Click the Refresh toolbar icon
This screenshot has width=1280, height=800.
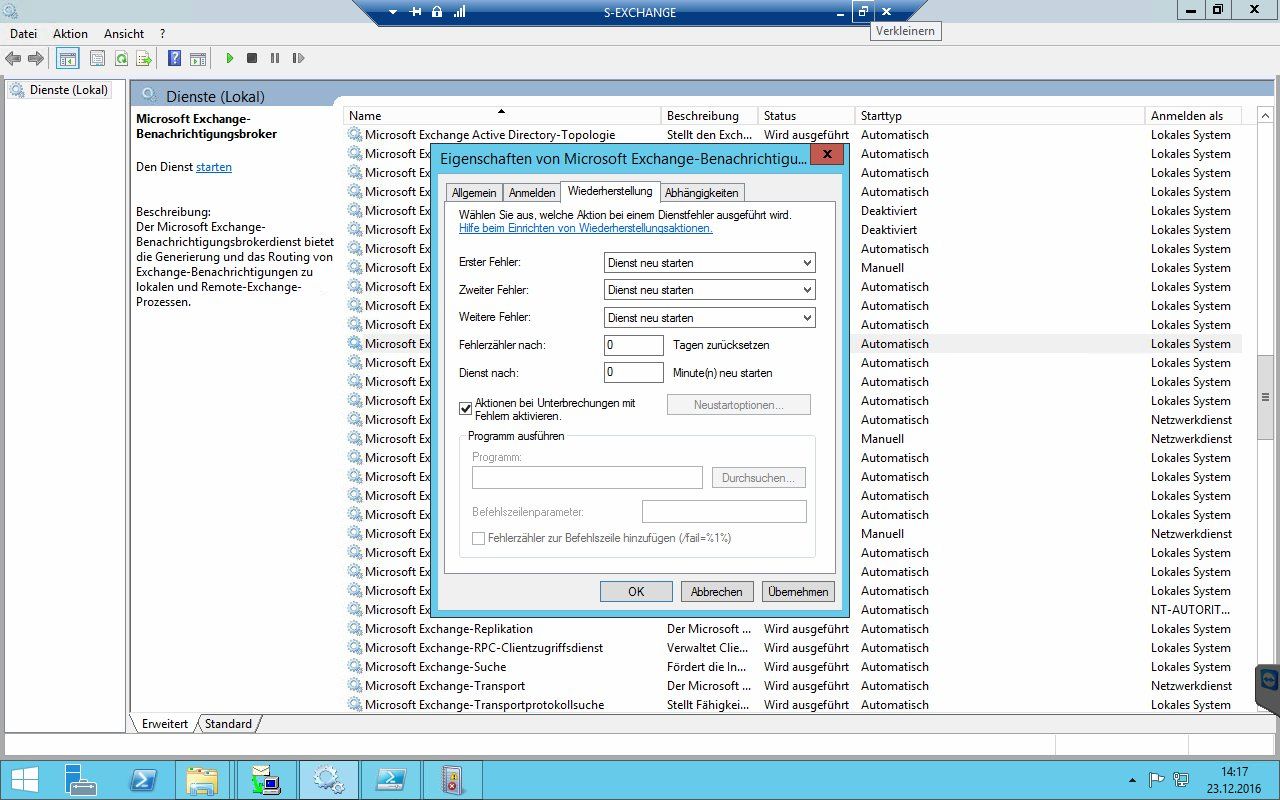click(120, 59)
